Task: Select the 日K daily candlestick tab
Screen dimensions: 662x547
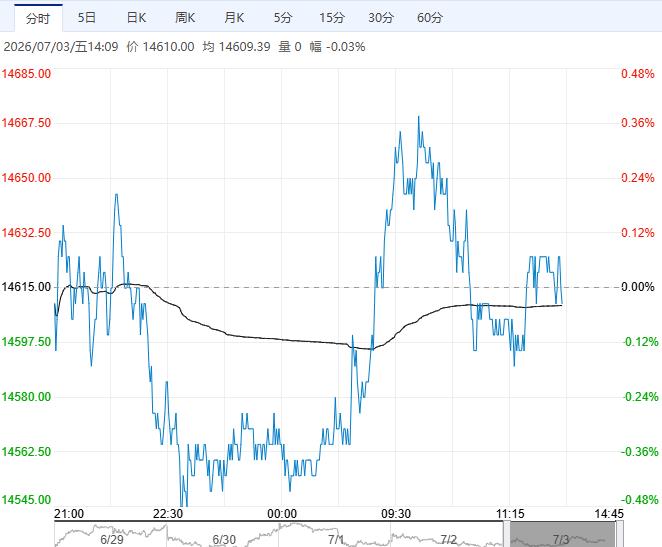Action: [136, 18]
